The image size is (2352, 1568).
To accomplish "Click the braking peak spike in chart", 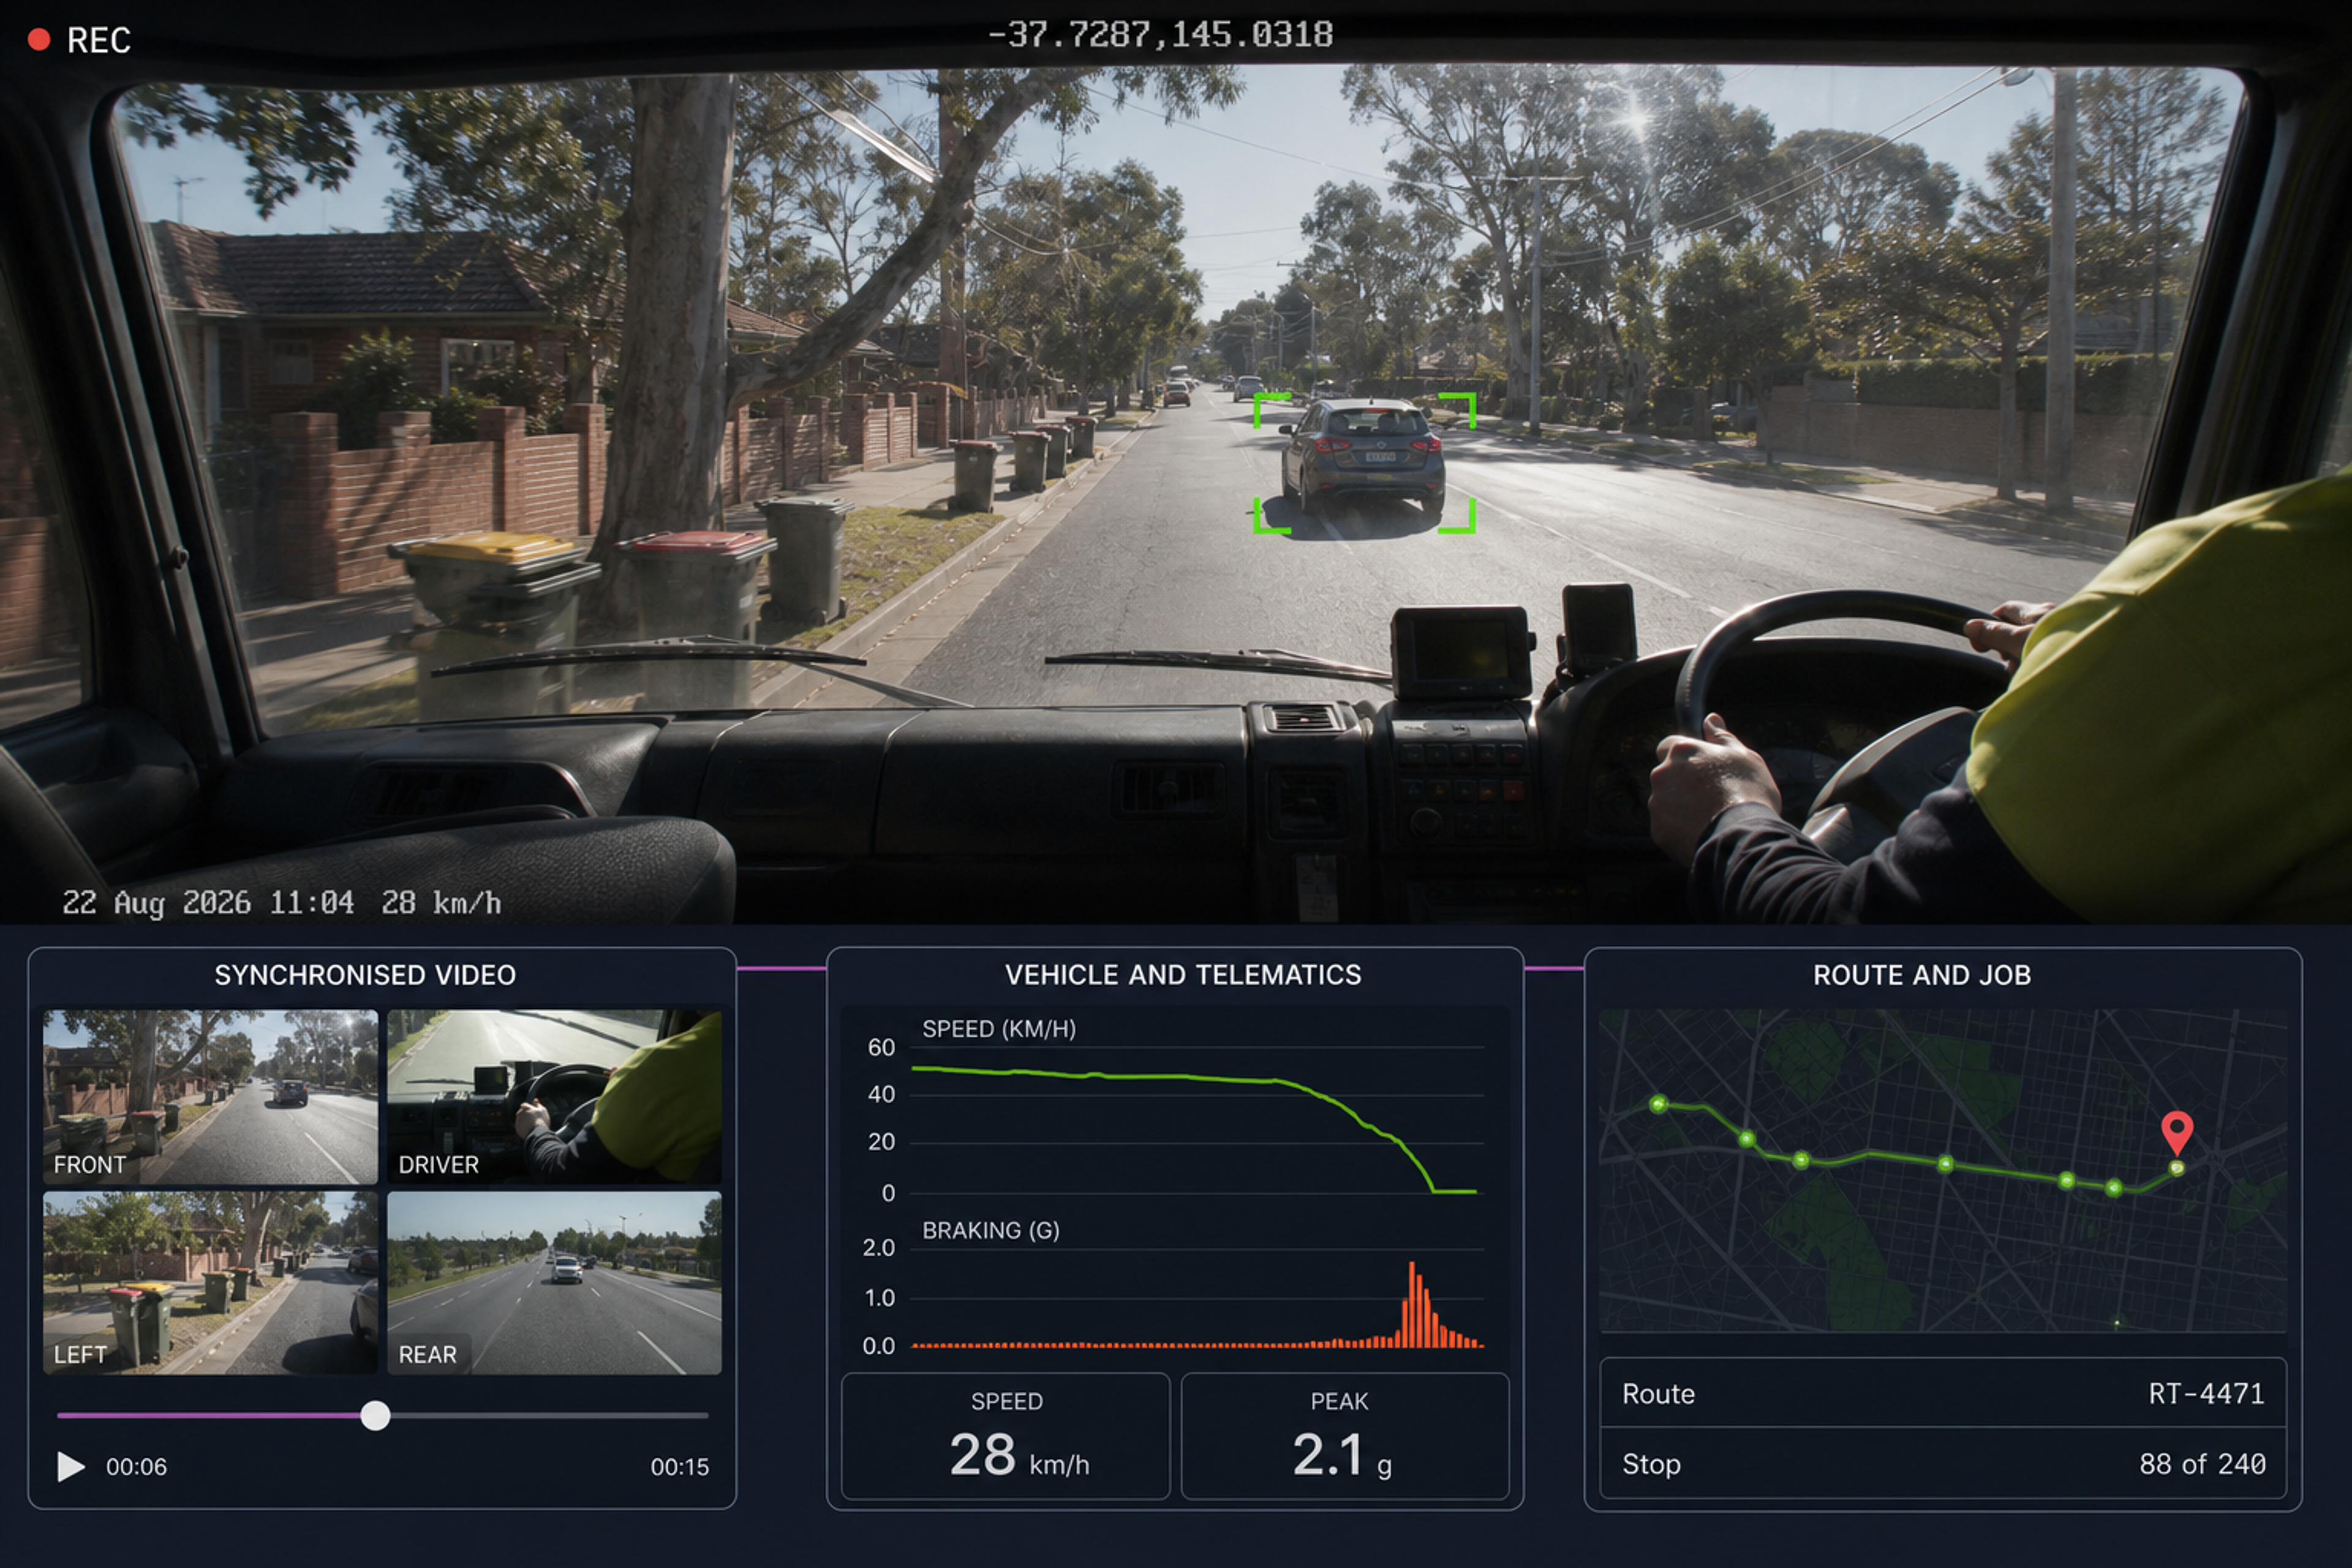I will pyautogui.click(x=1413, y=1304).
